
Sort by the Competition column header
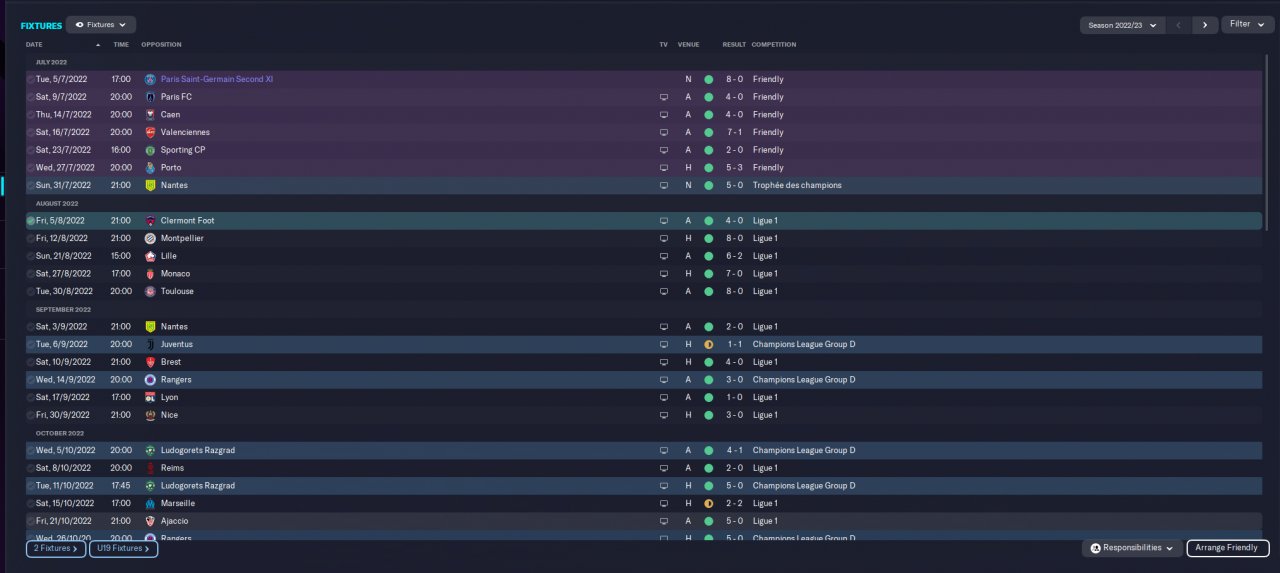point(773,45)
